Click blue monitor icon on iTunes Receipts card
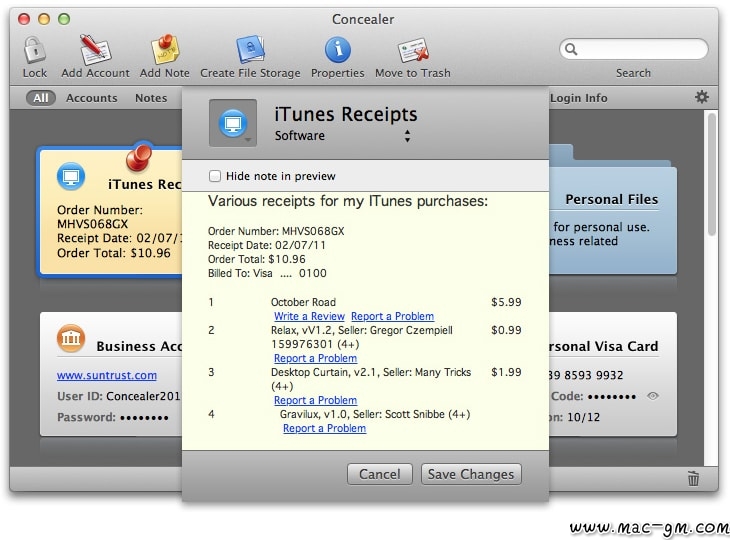Viewport: 730px width, 540px height. 71,176
